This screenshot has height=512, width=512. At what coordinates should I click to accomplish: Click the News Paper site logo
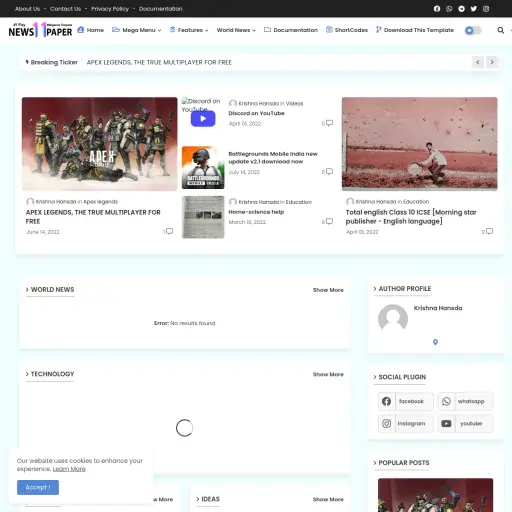tap(40, 30)
